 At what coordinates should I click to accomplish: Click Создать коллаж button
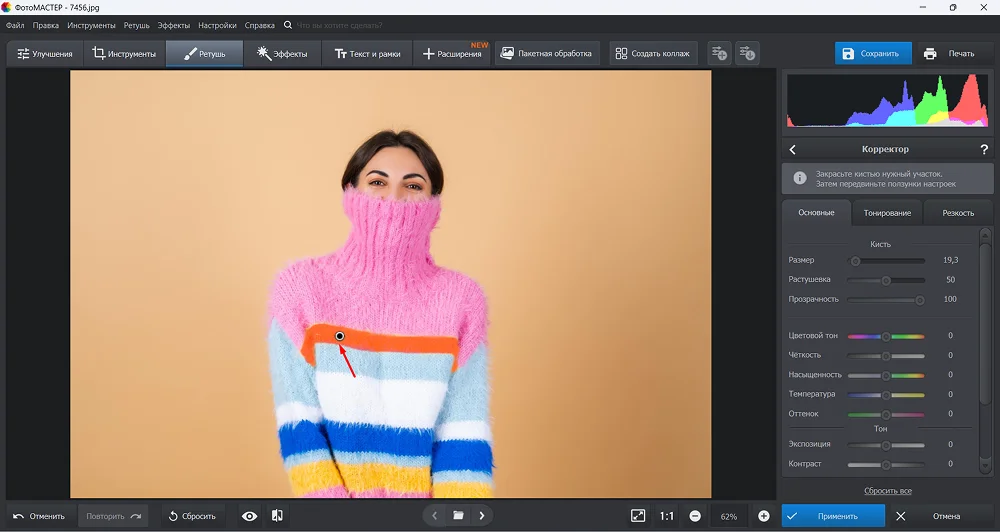(653, 54)
